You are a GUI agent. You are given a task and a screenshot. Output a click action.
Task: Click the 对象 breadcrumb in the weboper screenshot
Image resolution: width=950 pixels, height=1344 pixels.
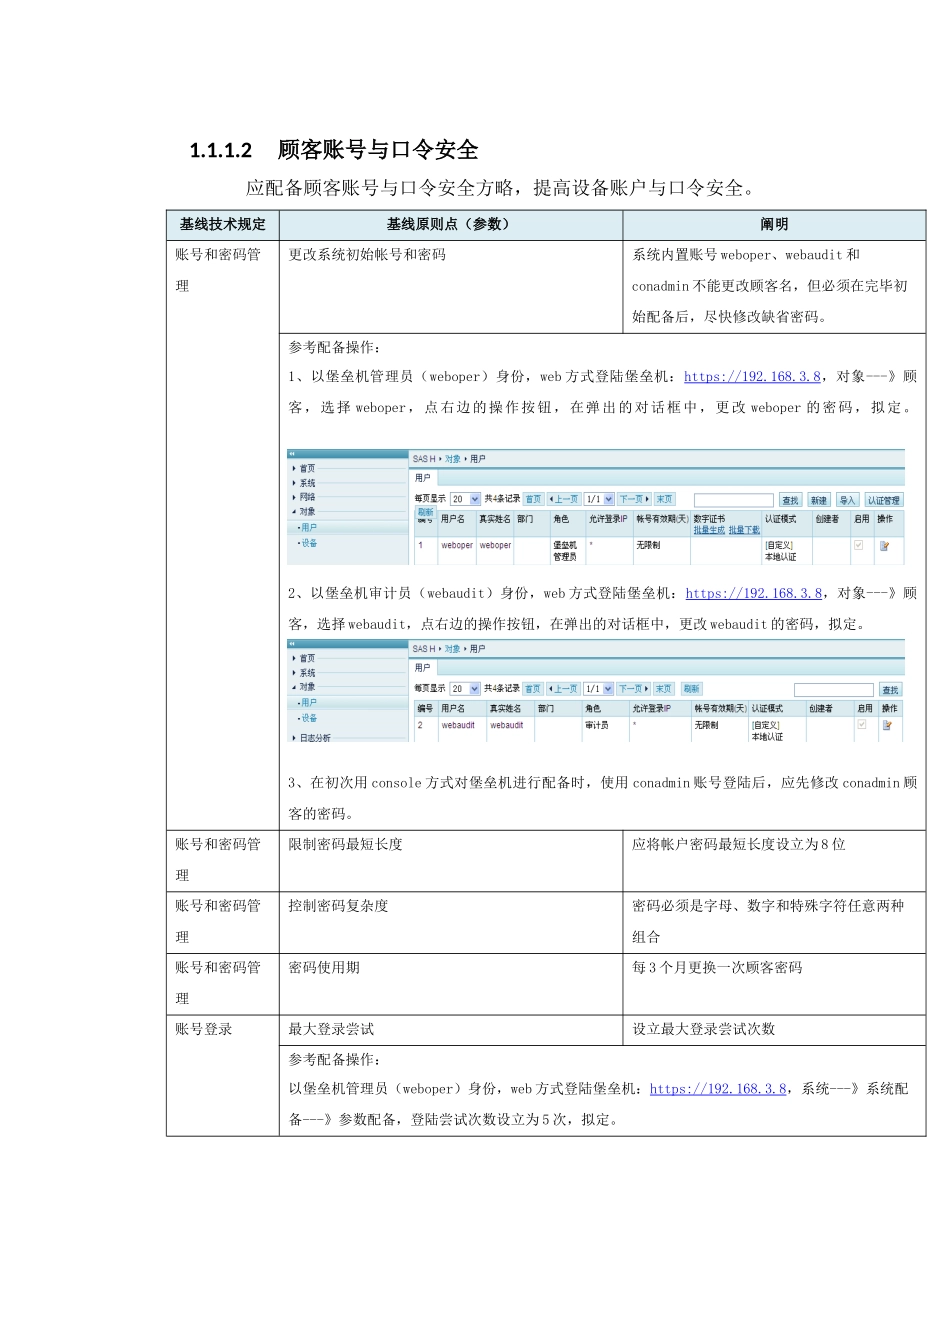453,459
